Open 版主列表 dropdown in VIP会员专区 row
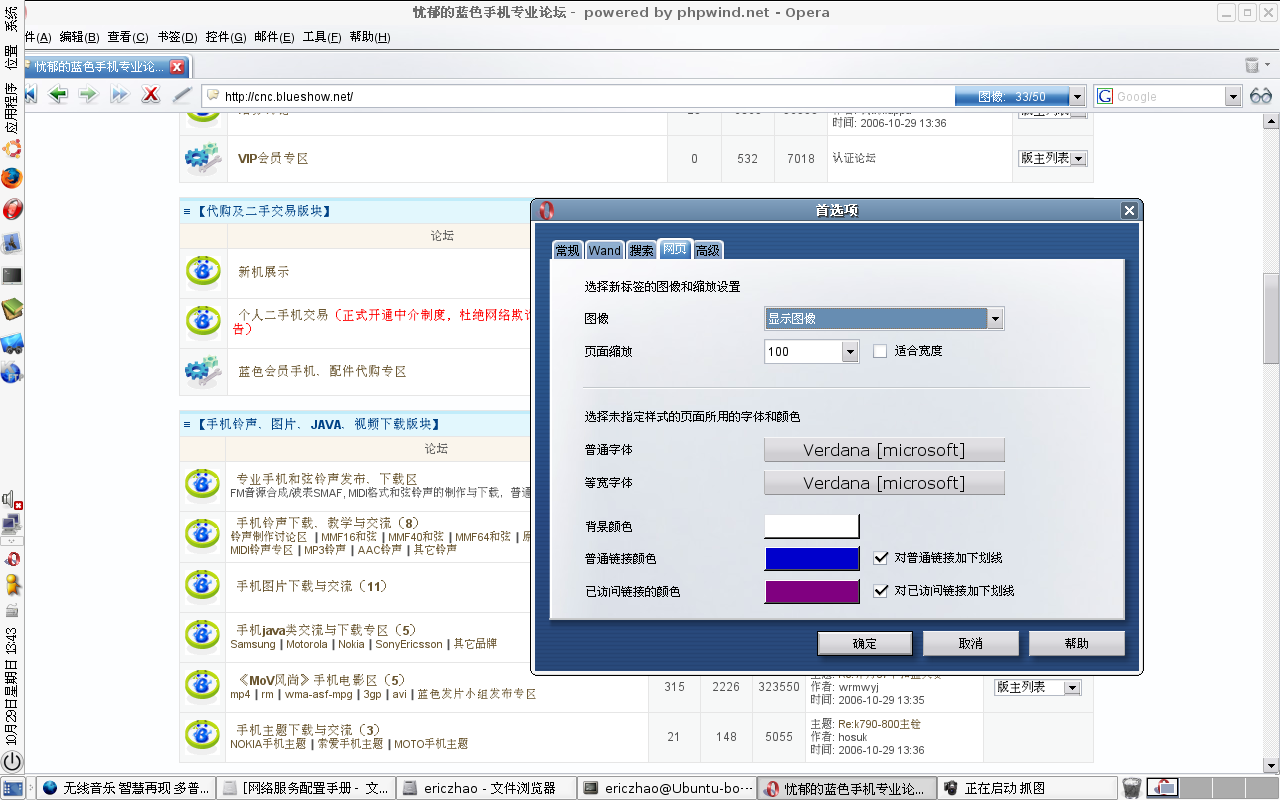Screen dimensions: 1280x800 (1052, 158)
